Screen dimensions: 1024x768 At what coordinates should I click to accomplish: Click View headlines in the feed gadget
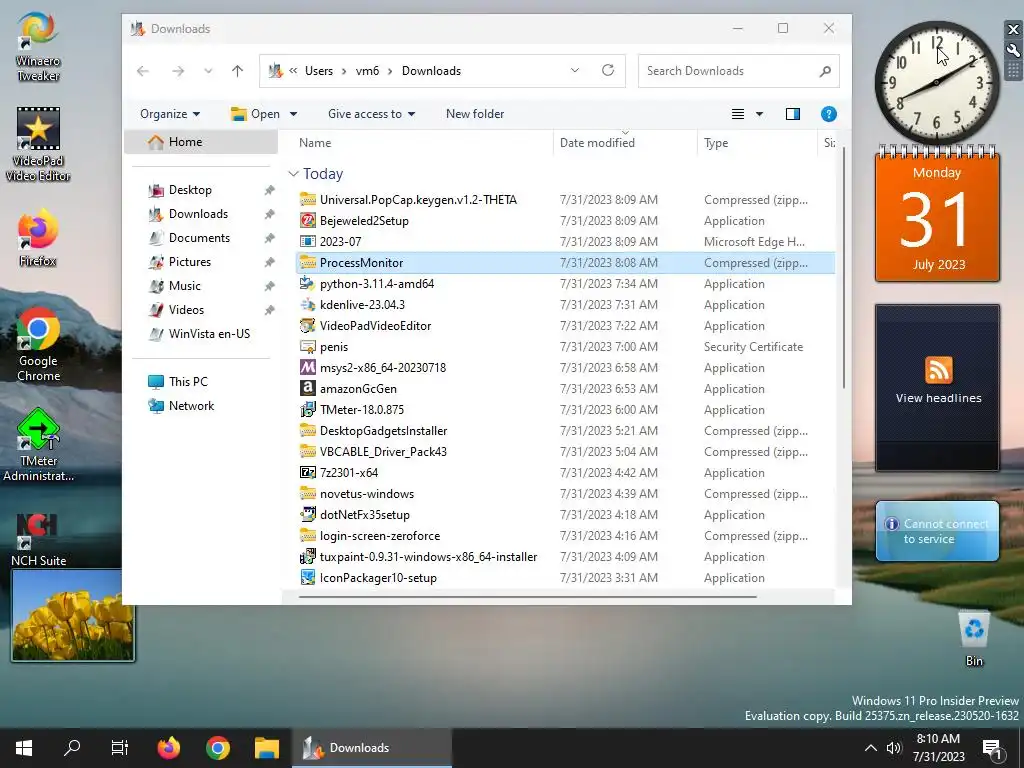tap(938, 398)
